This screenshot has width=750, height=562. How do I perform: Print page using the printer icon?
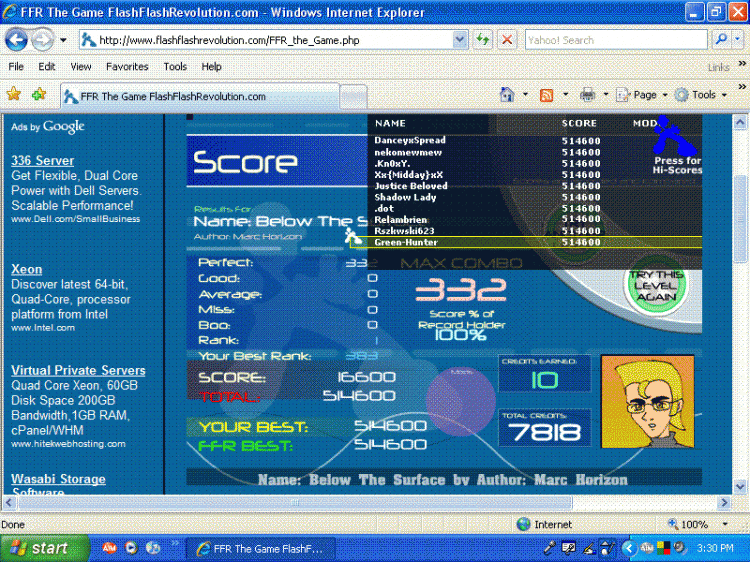coord(587,95)
